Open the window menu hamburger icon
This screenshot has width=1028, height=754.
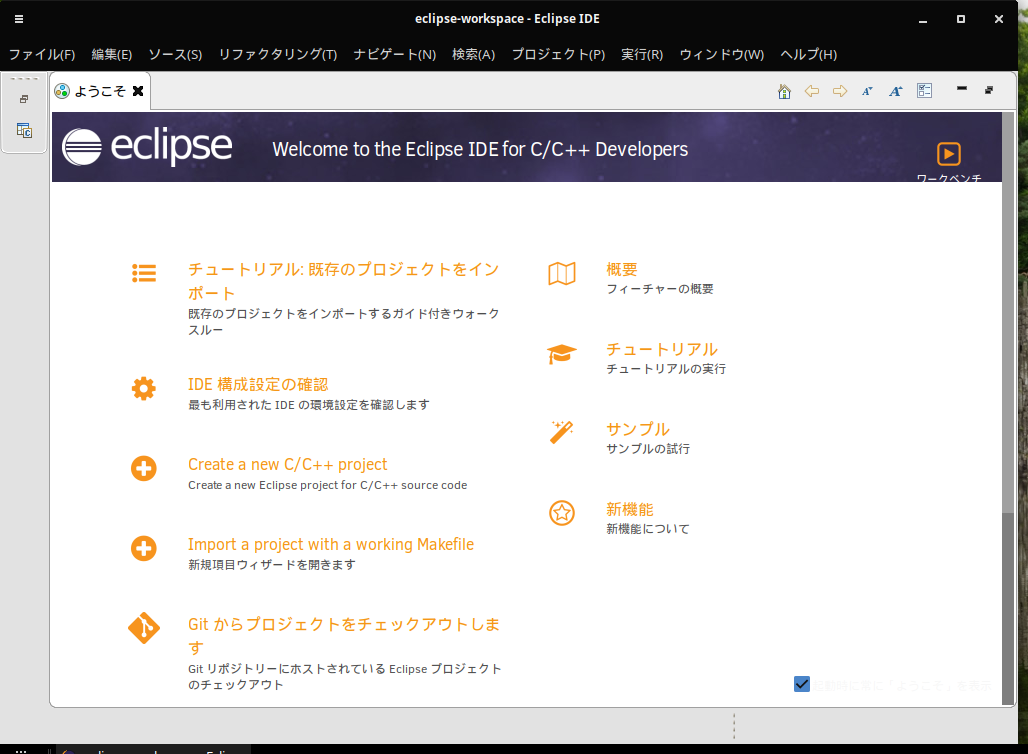click(x=19, y=19)
